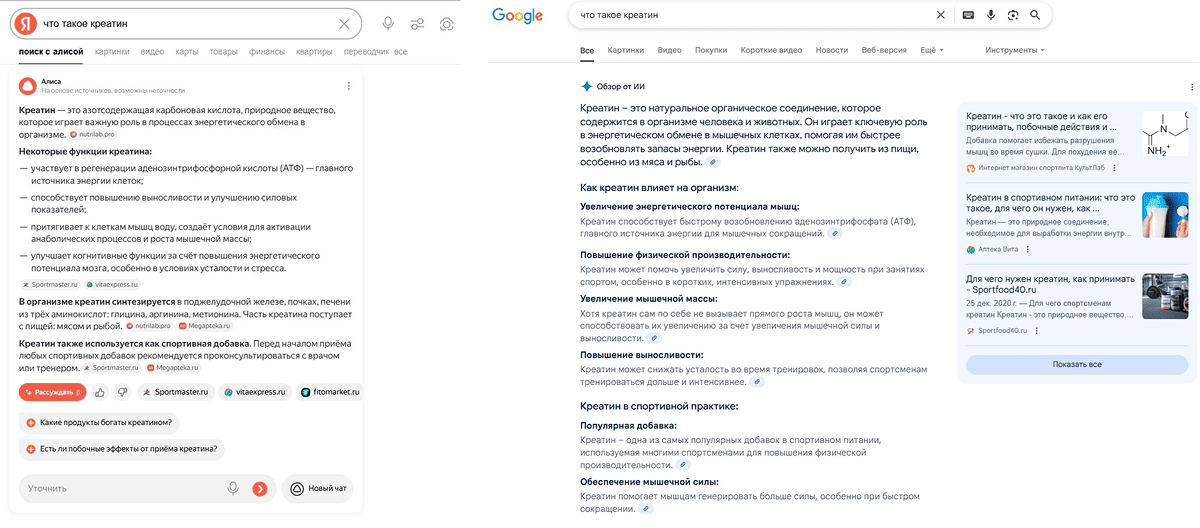1200x528 pixels.
Task: Open the Google on-screen keyboard icon
Action: tap(967, 15)
